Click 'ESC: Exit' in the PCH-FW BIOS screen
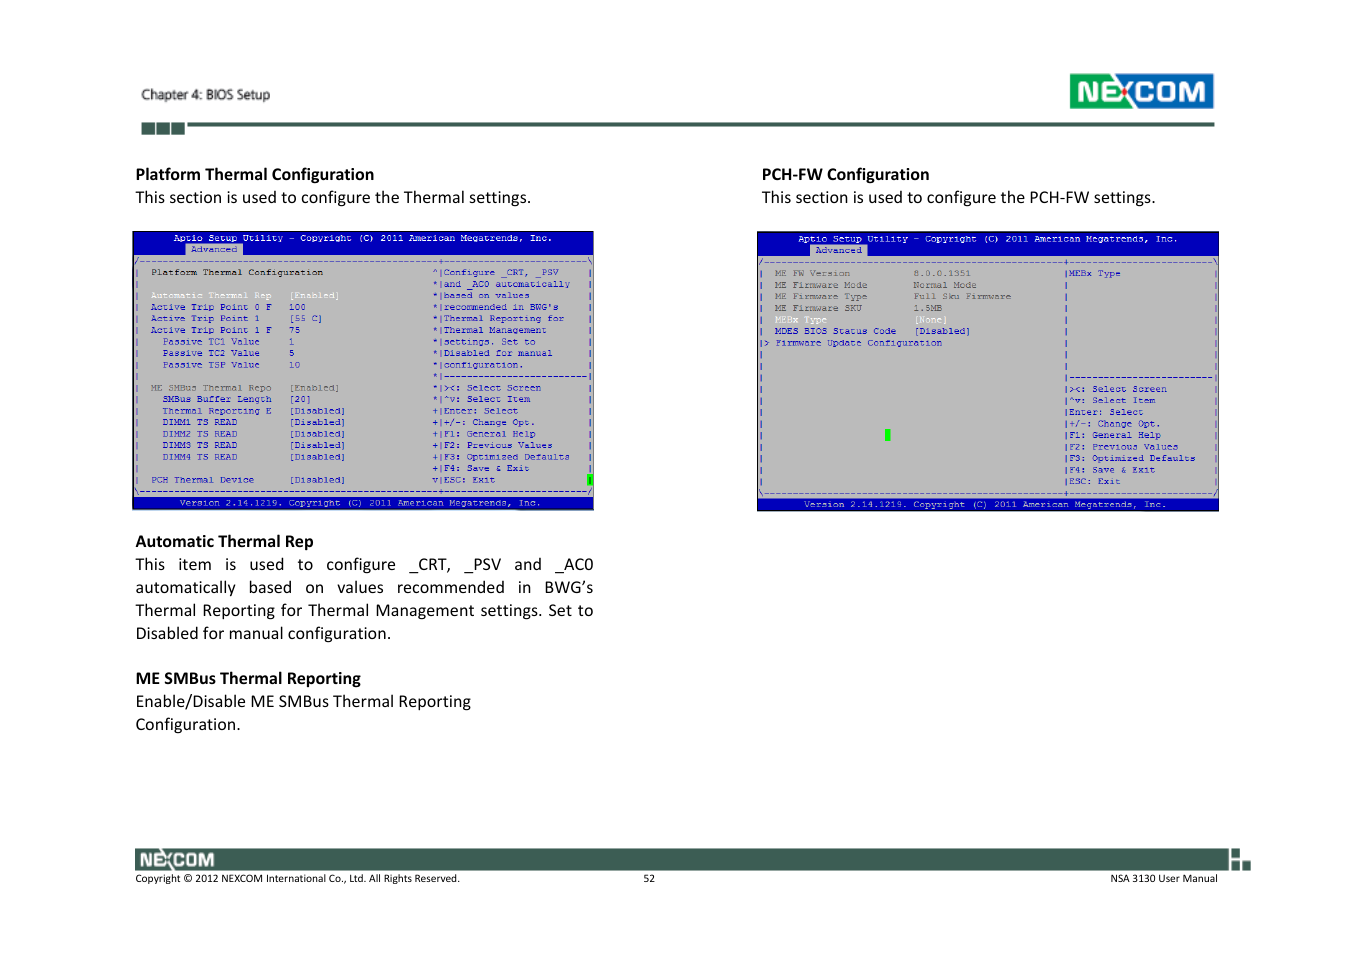1356x954 pixels. click(1095, 481)
